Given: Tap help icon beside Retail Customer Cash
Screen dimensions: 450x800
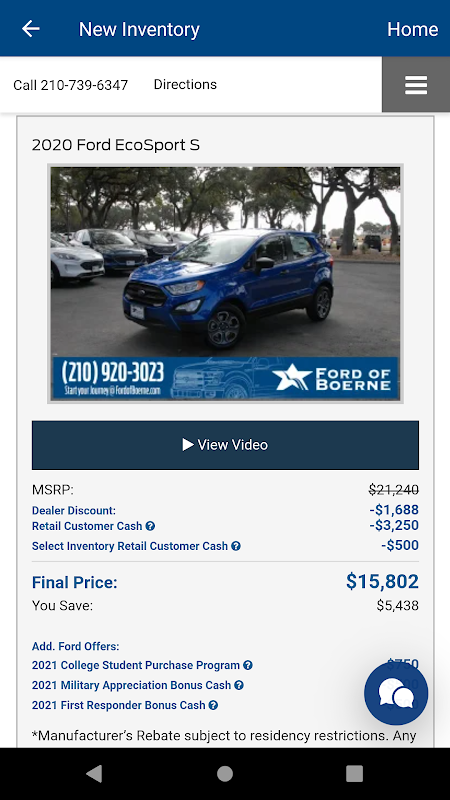Looking at the screenshot, I should coord(150,526).
